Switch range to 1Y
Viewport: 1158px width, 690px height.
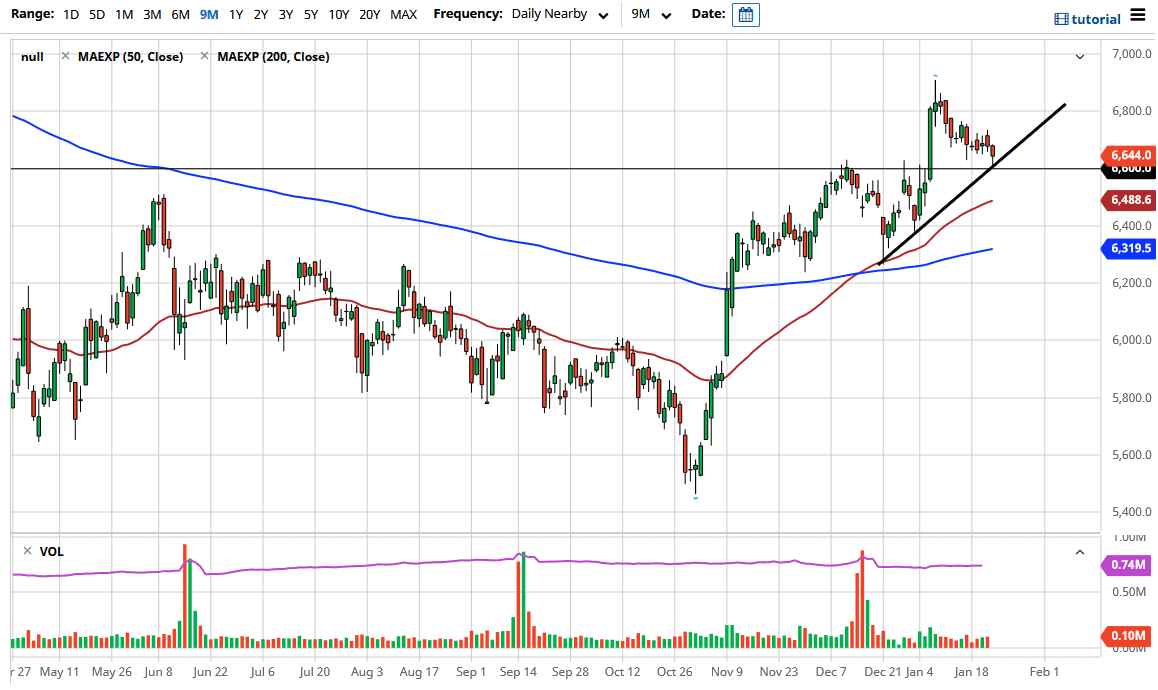click(236, 14)
